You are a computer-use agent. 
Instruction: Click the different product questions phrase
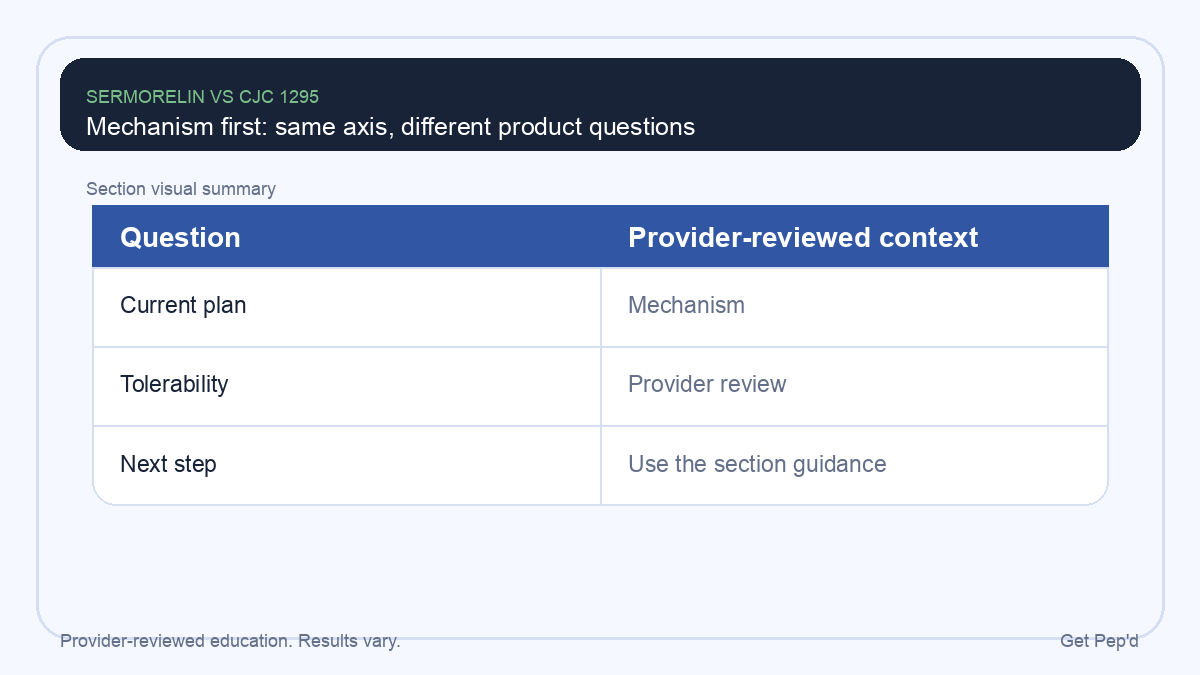pyautogui.click(x=548, y=127)
